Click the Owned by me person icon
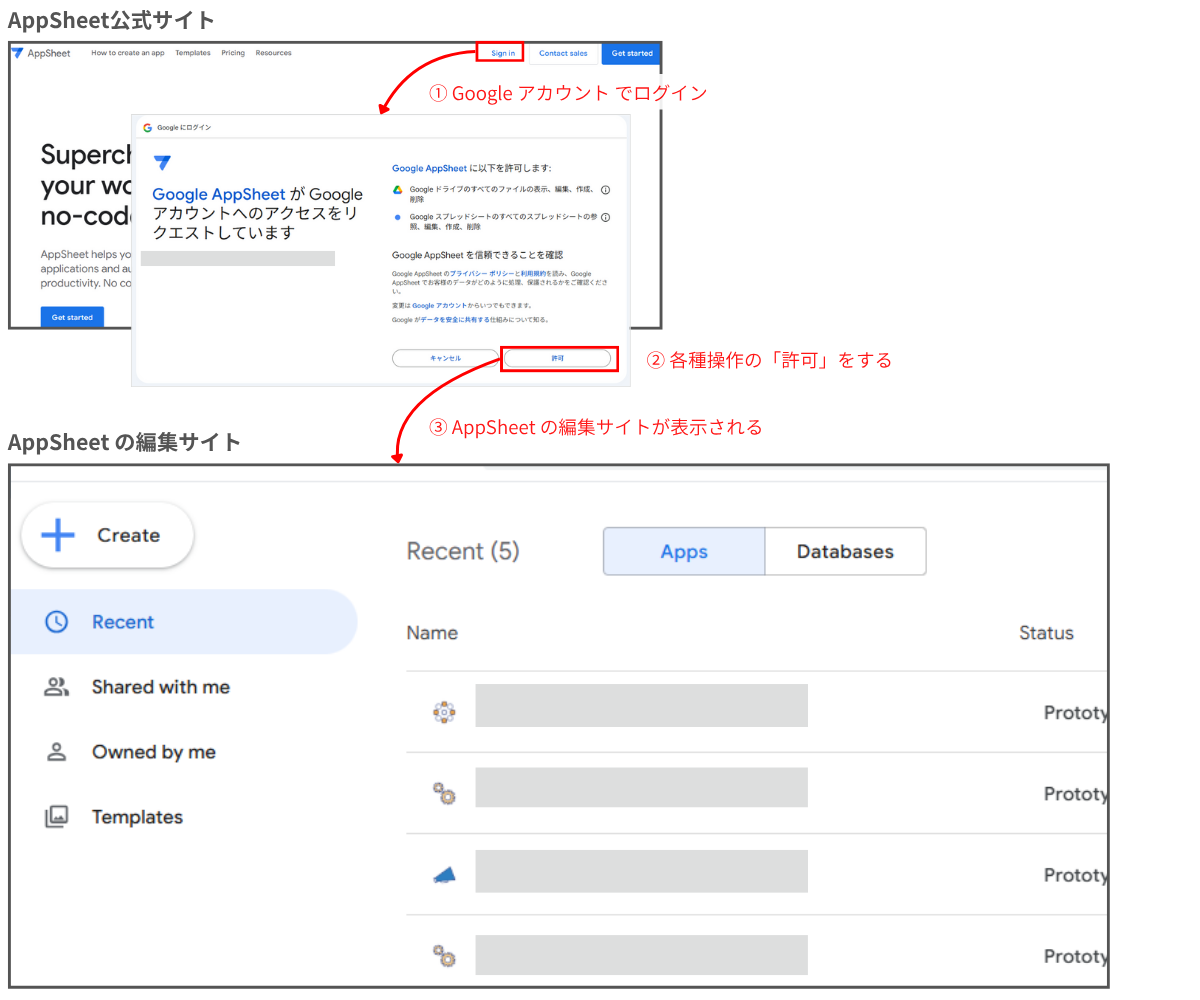1200x1000 pixels. click(55, 751)
